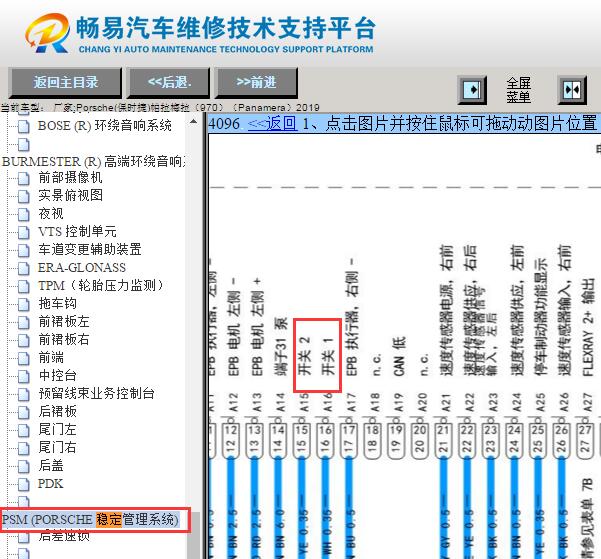Screen dimensions: 601x559
Task: Click the document icon beside 拖车钩
Action: pyautogui.click(x=23, y=304)
